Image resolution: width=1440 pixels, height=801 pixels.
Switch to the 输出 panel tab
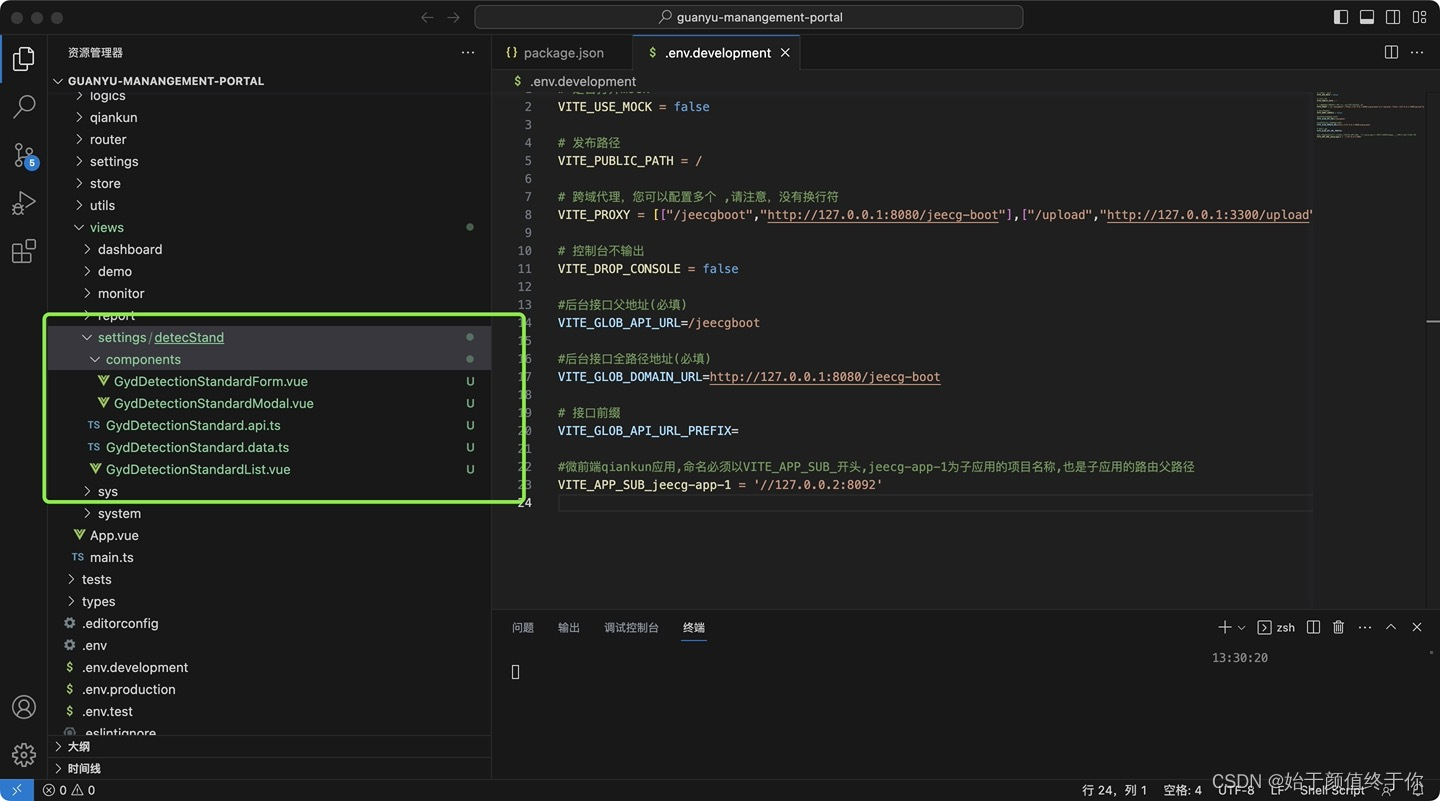[x=569, y=627]
